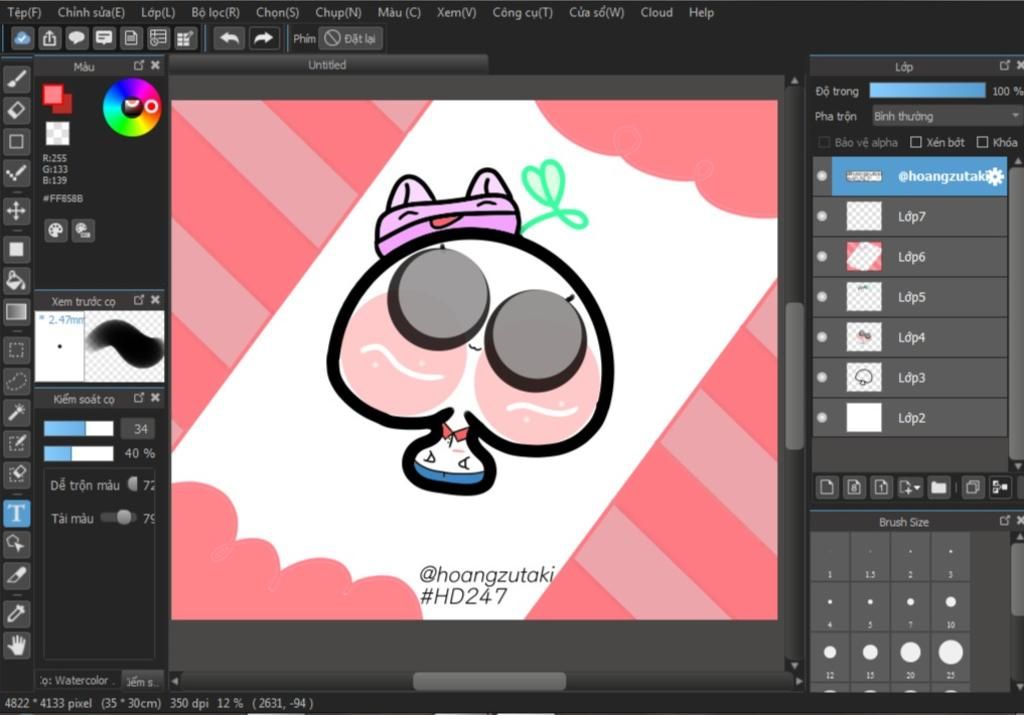Click the Undo arrow in toolbar
Screen dimensions: 1024x715
229,39
